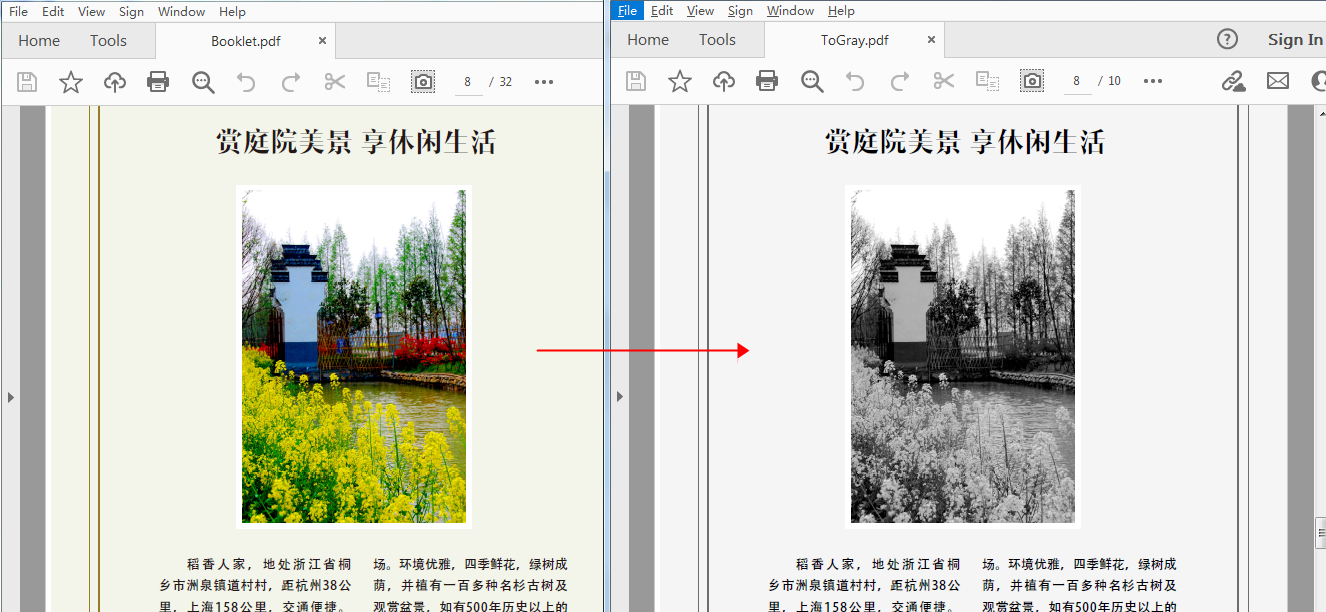Open View menu in Booklet.pdf window

pos(91,12)
